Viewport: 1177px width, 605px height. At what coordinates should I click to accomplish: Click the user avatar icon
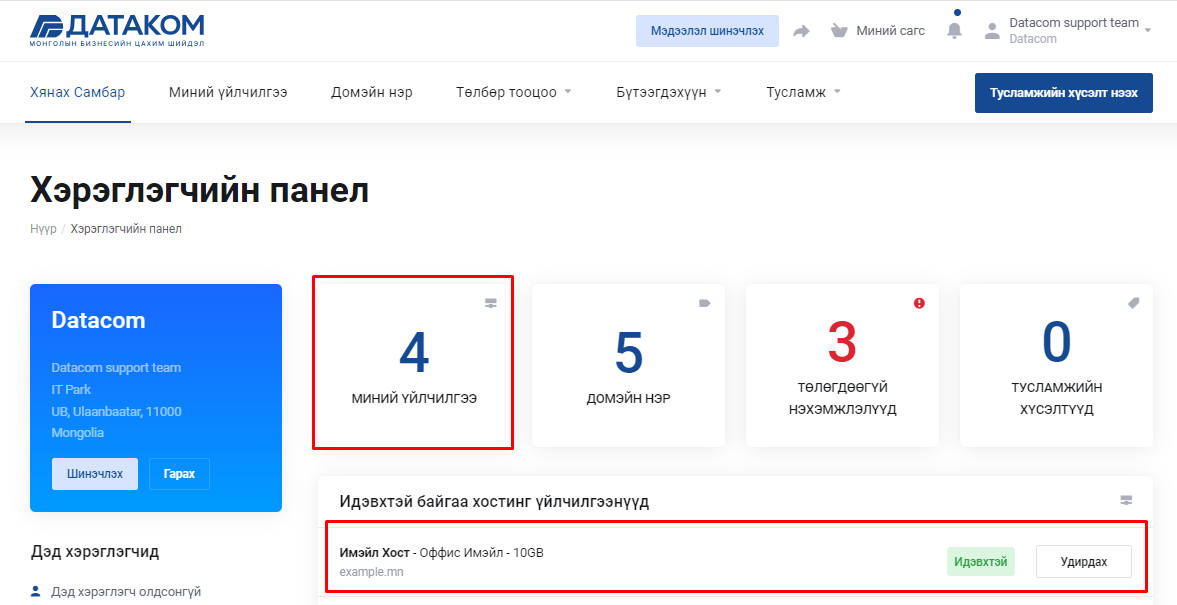(992, 31)
